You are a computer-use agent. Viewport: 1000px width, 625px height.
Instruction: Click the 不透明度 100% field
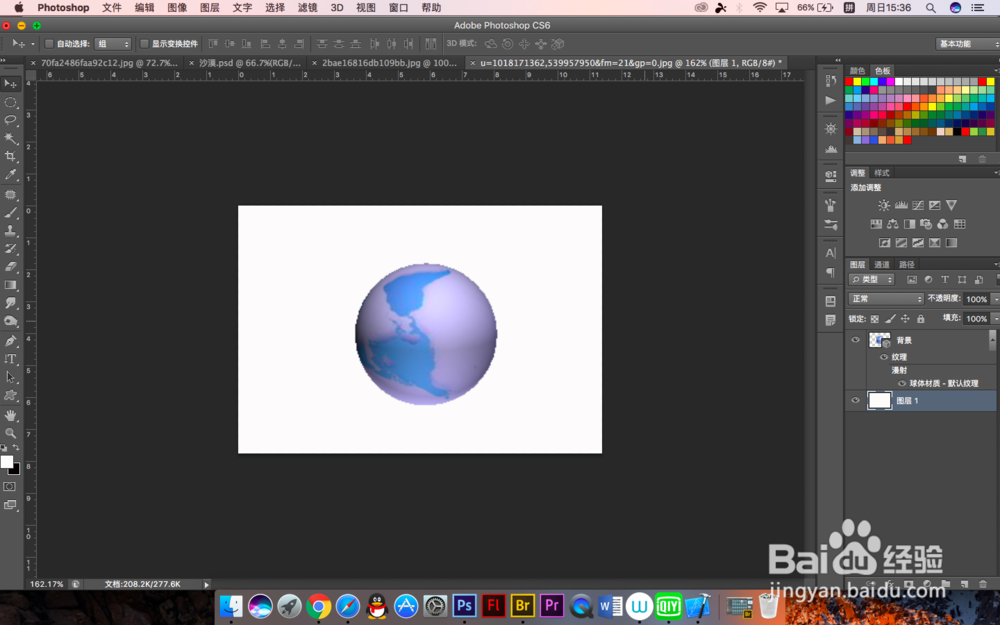pos(976,299)
